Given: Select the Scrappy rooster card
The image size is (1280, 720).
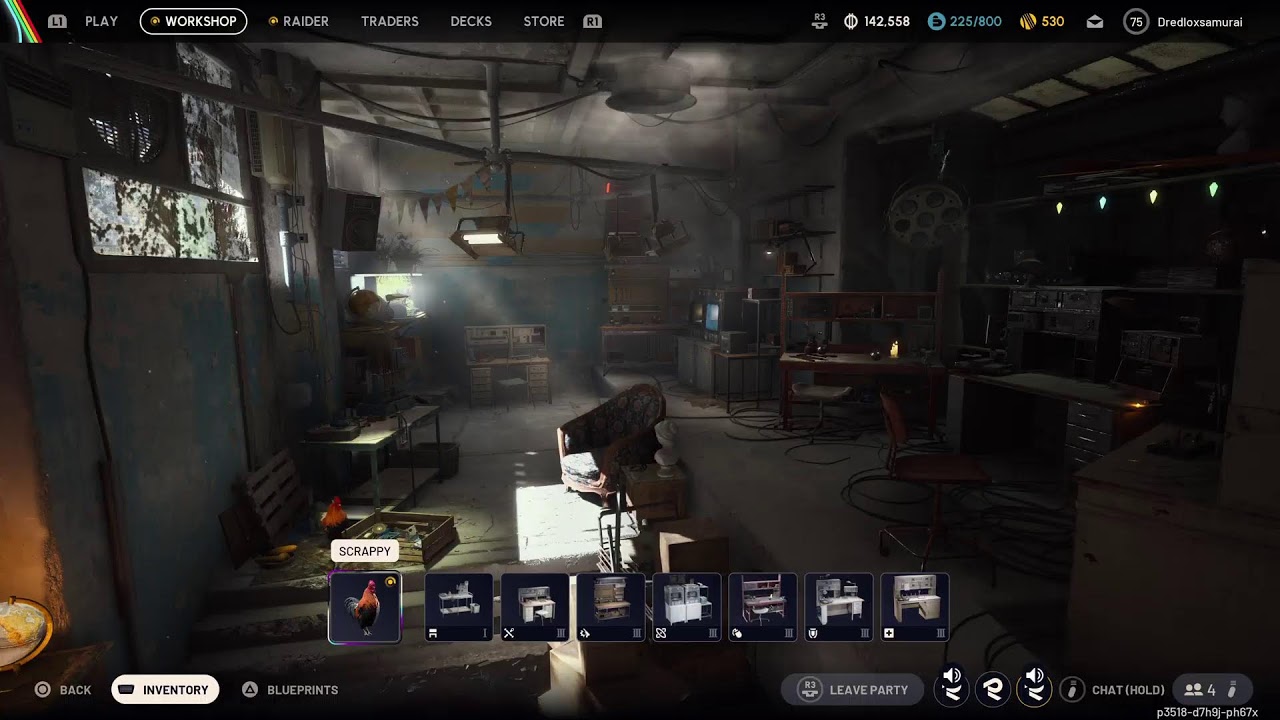Looking at the screenshot, I should tap(365, 607).
